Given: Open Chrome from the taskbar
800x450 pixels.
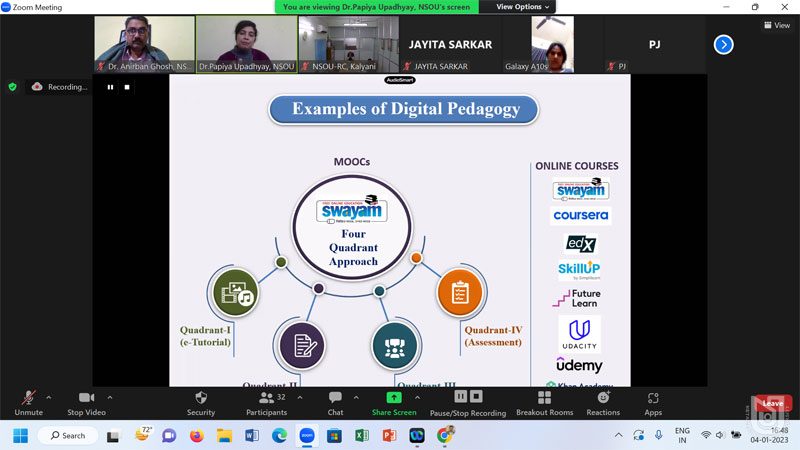Looking at the screenshot, I should click(444, 436).
